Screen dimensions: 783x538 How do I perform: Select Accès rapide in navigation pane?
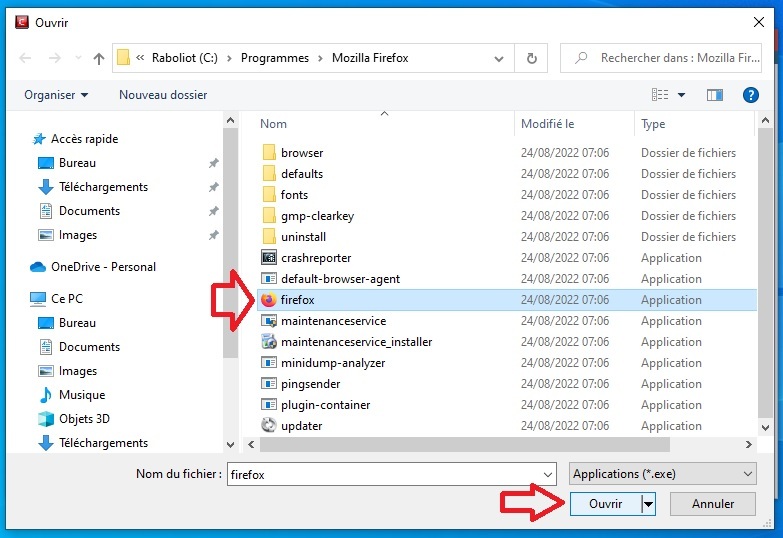85,139
